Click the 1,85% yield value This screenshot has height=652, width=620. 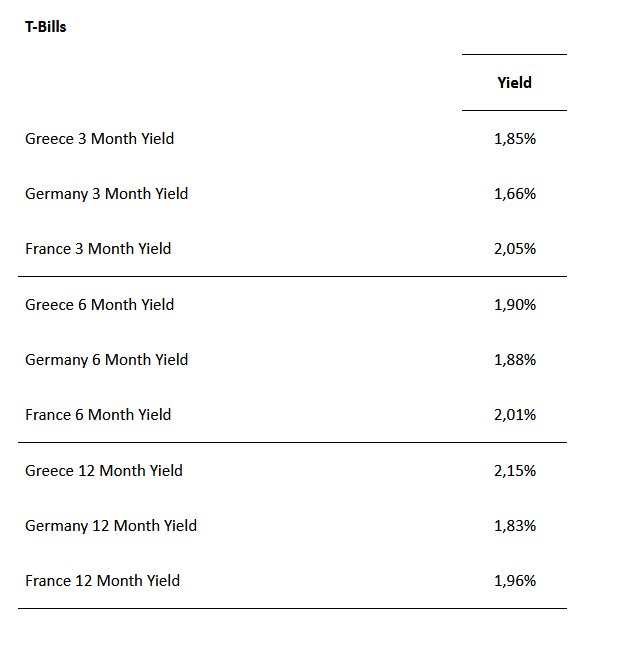click(515, 139)
